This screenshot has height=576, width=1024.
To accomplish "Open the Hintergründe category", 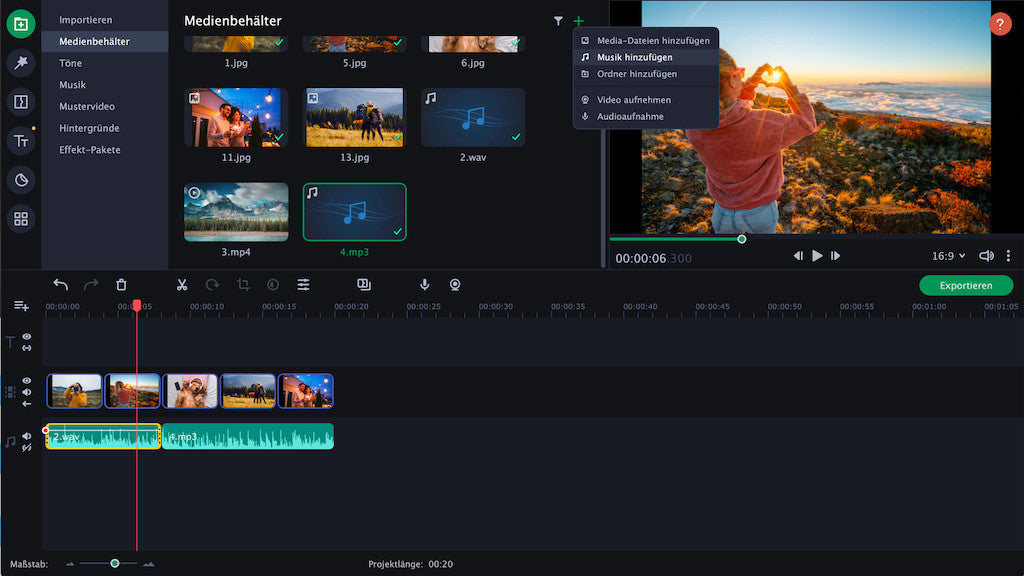I will [89, 128].
